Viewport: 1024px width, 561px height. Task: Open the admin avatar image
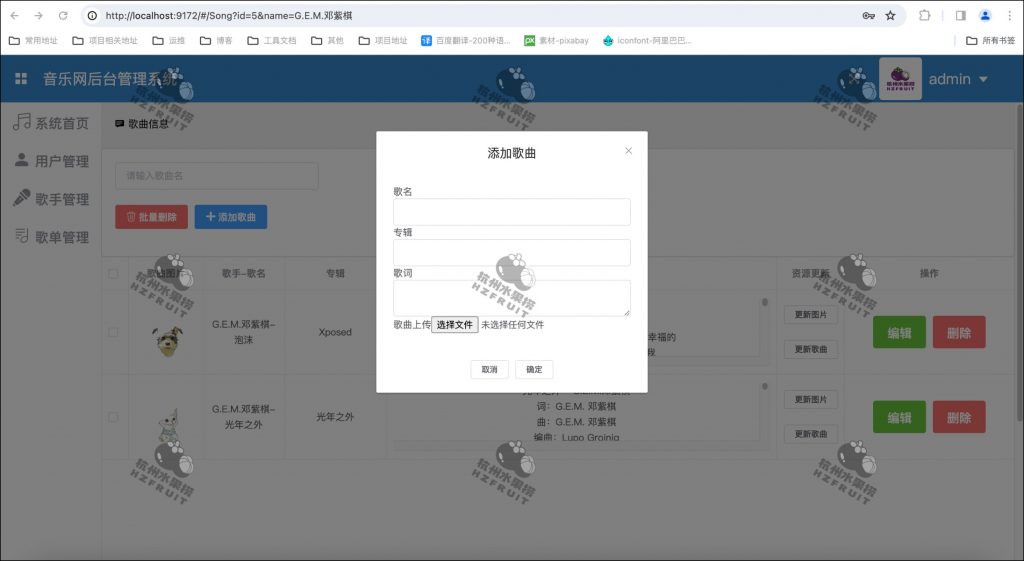point(900,79)
